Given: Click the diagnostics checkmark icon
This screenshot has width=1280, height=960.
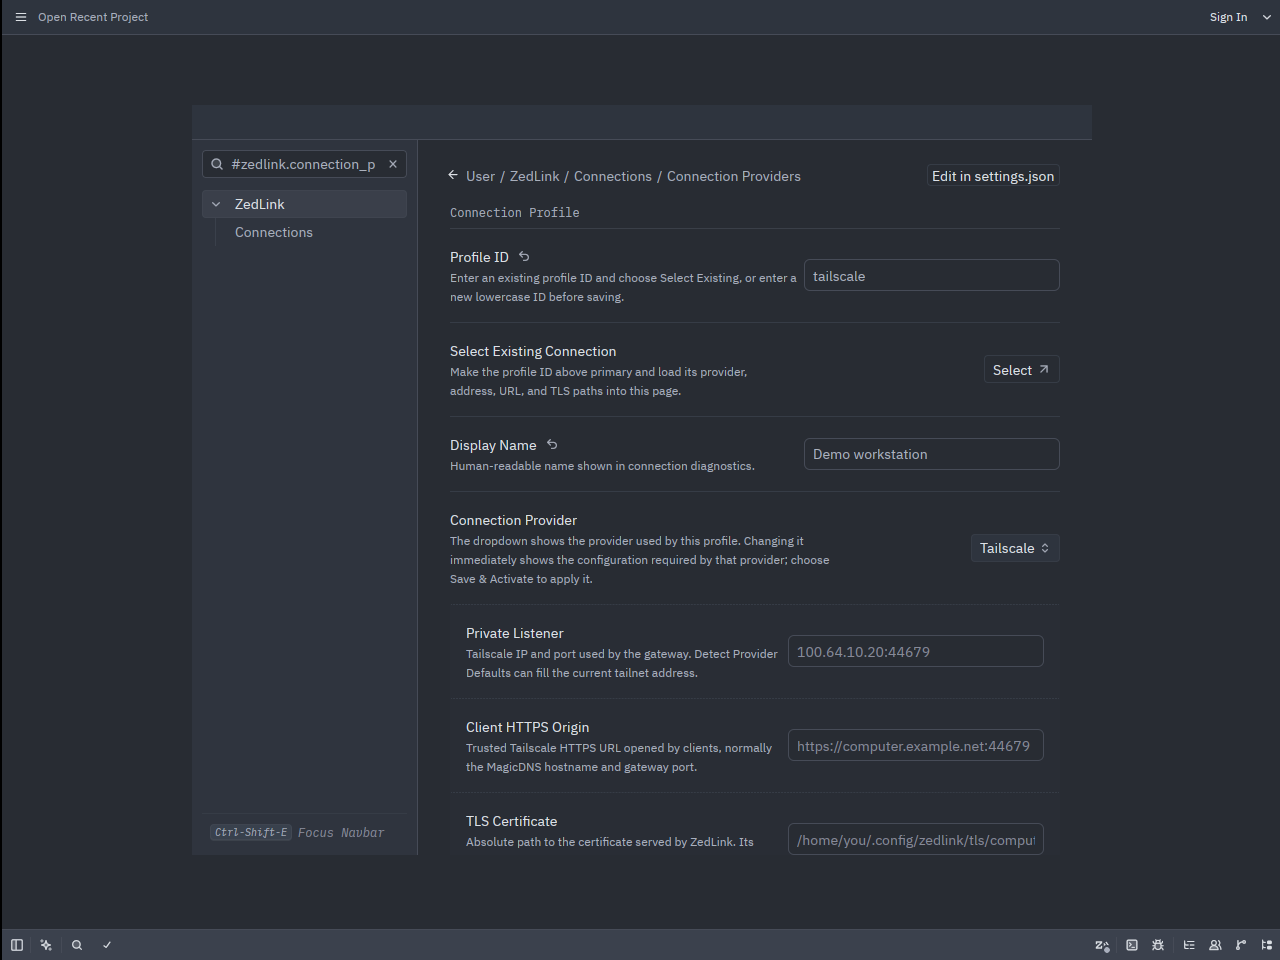Looking at the screenshot, I should pos(107,945).
